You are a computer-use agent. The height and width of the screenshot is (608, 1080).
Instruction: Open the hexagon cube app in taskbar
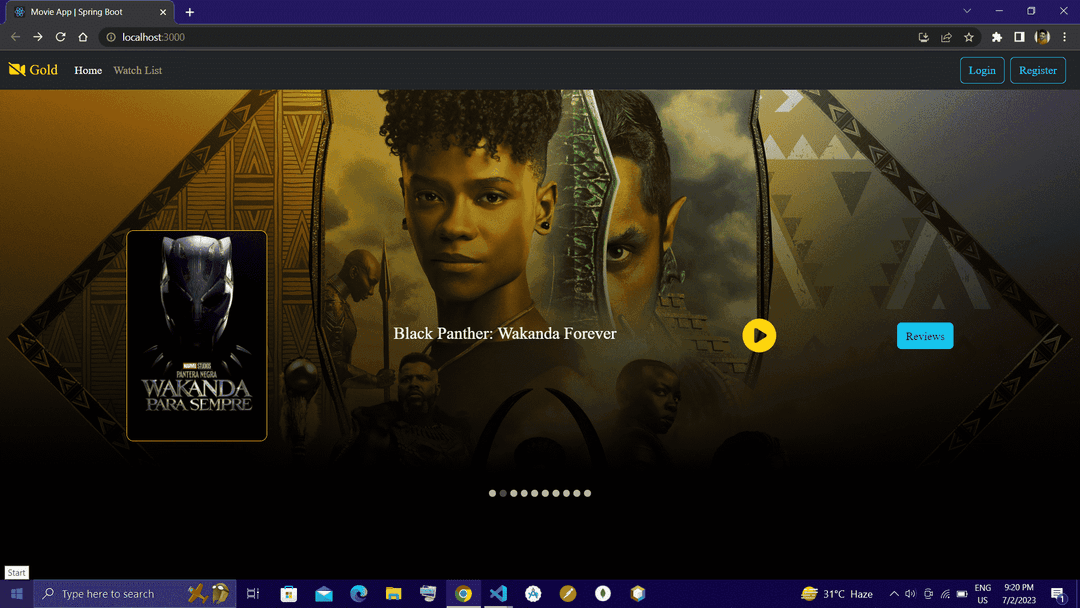point(638,594)
